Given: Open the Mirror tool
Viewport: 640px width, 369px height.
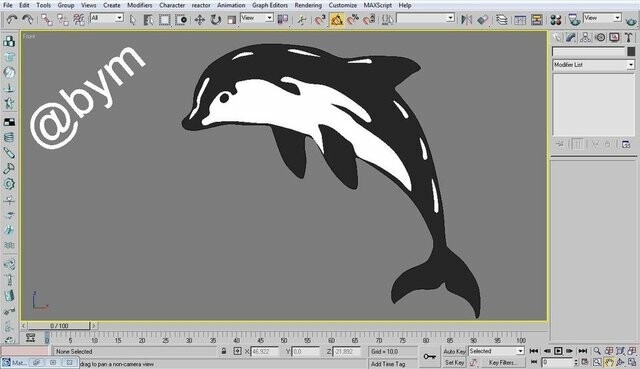Looking at the screenshot, I should [x=466, y=20].
